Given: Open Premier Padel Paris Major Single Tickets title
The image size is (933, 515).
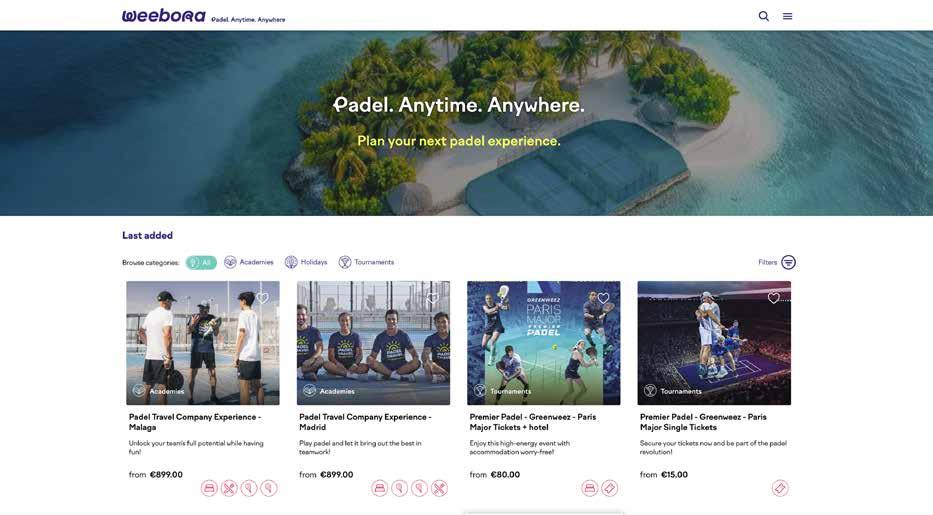Looking at the screenshot, I should pos(703,422).
